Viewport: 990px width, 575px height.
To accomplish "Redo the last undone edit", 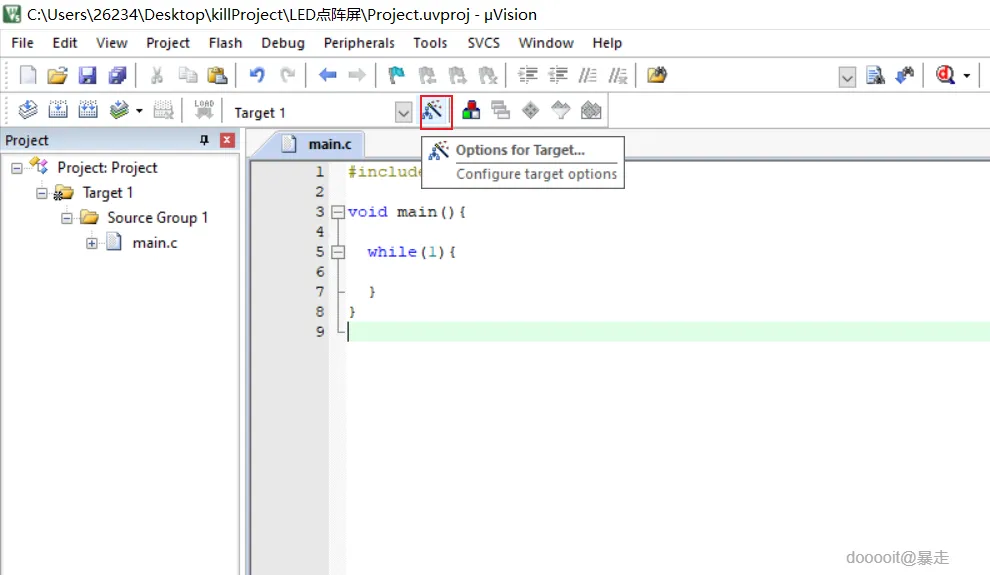I will 288,75.
